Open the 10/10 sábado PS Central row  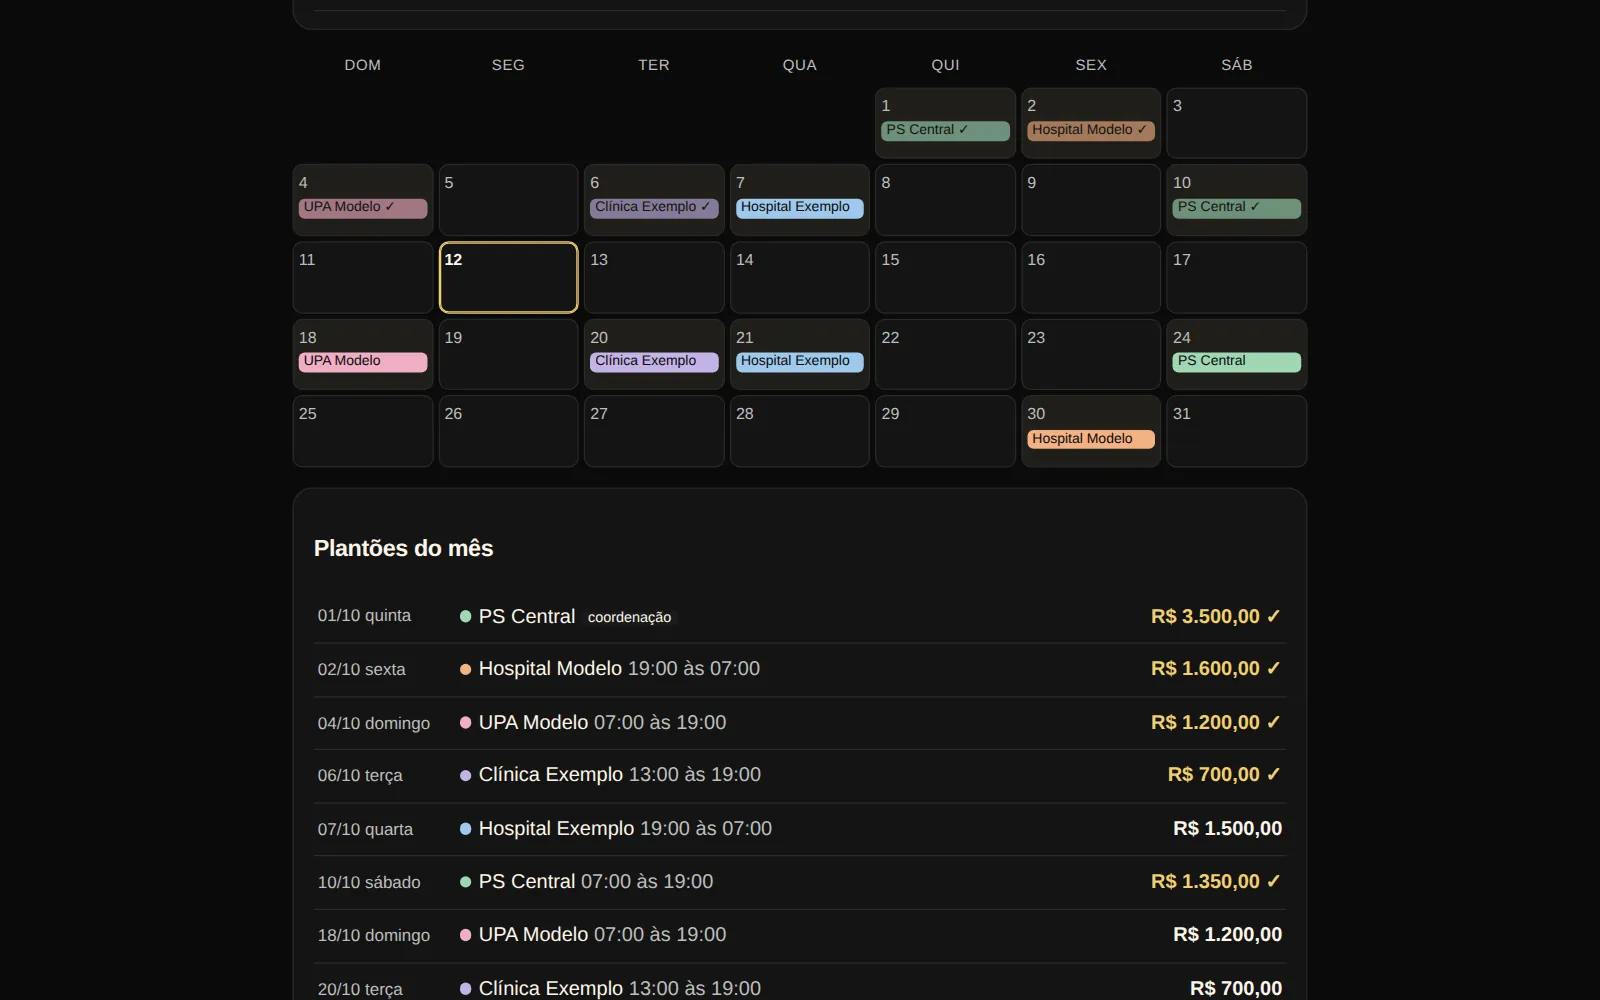800,882
